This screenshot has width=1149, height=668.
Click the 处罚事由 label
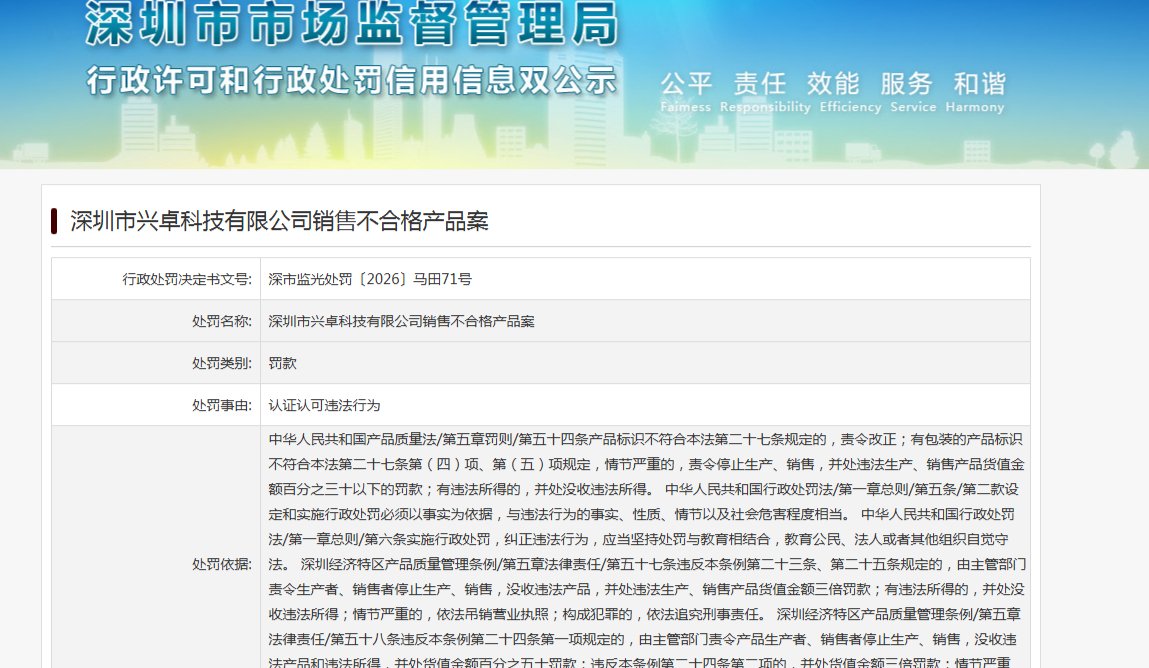[221, 405]
